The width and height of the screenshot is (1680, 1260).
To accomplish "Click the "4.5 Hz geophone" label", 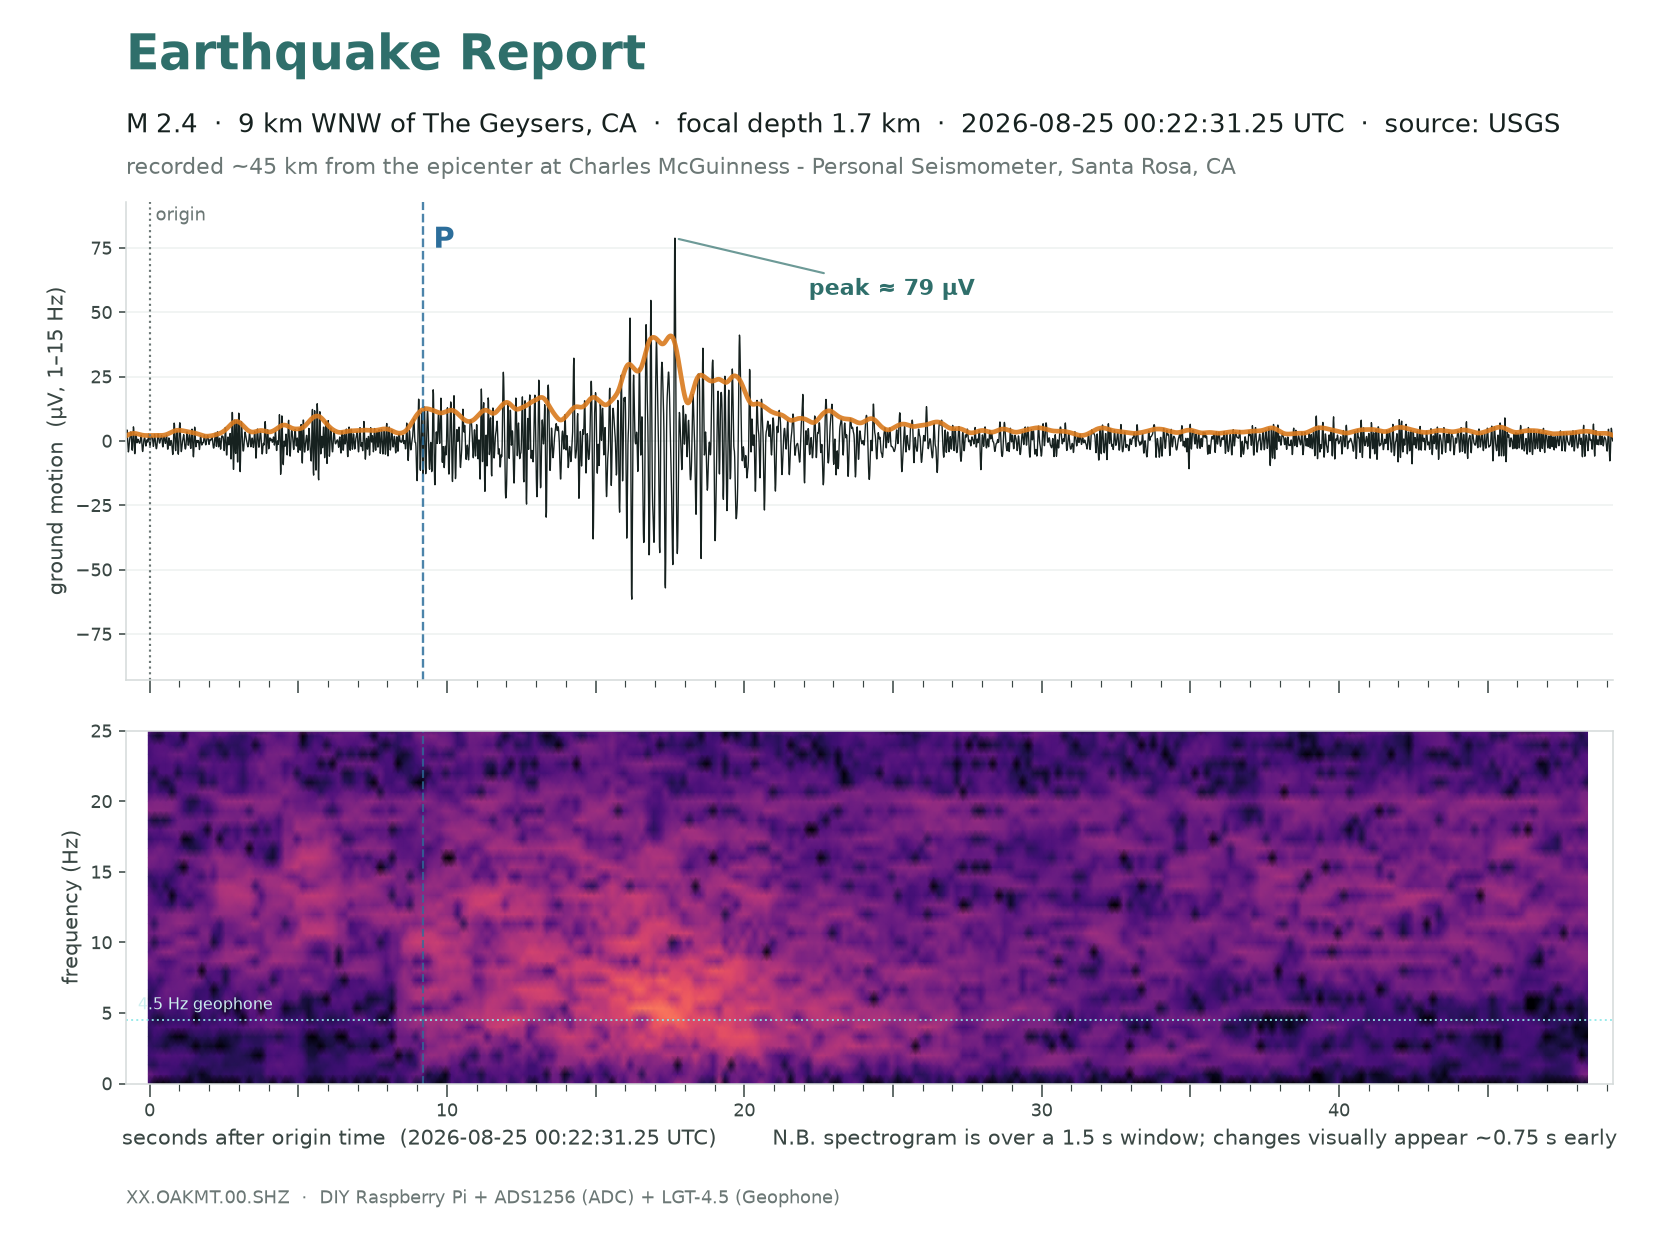I will (x=206, y=1004).
